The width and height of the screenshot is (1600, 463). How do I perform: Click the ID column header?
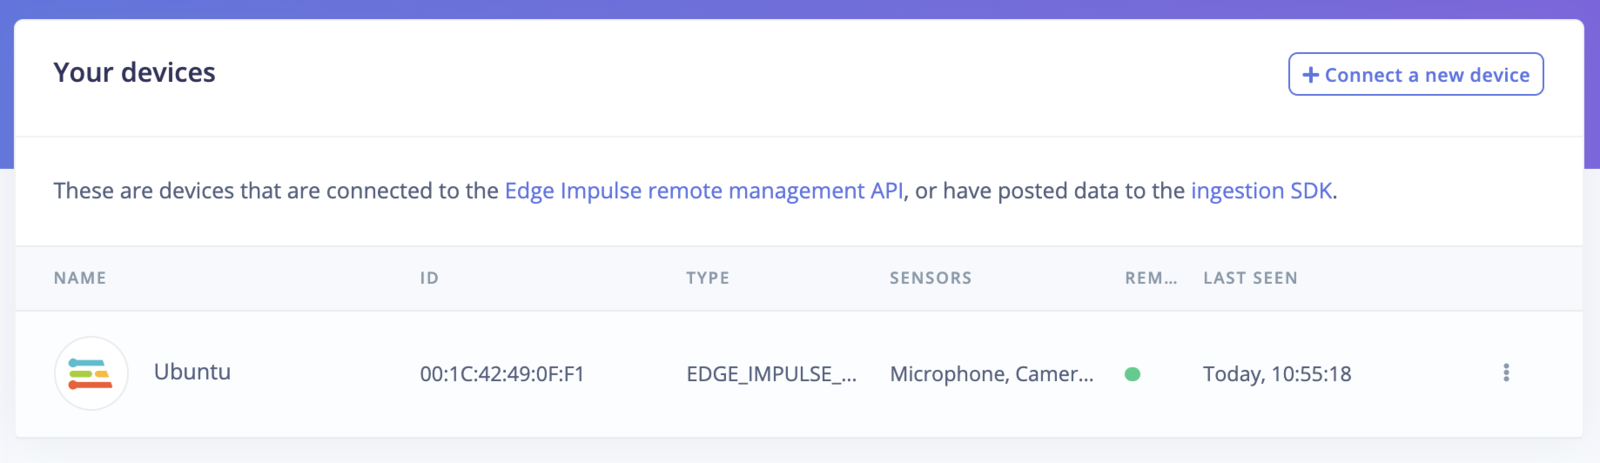[429, 278]
